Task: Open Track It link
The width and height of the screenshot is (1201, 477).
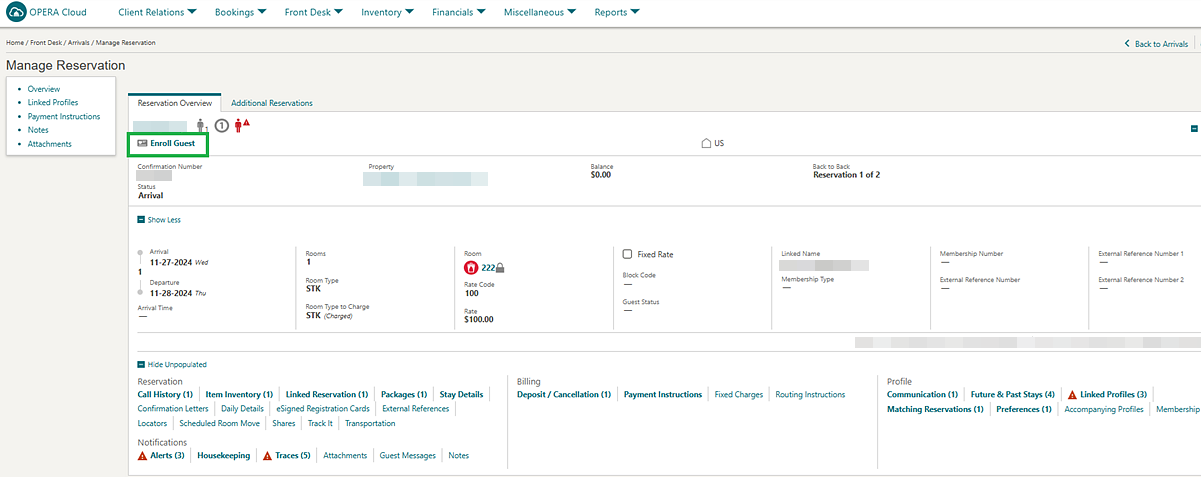Action: 320,423
